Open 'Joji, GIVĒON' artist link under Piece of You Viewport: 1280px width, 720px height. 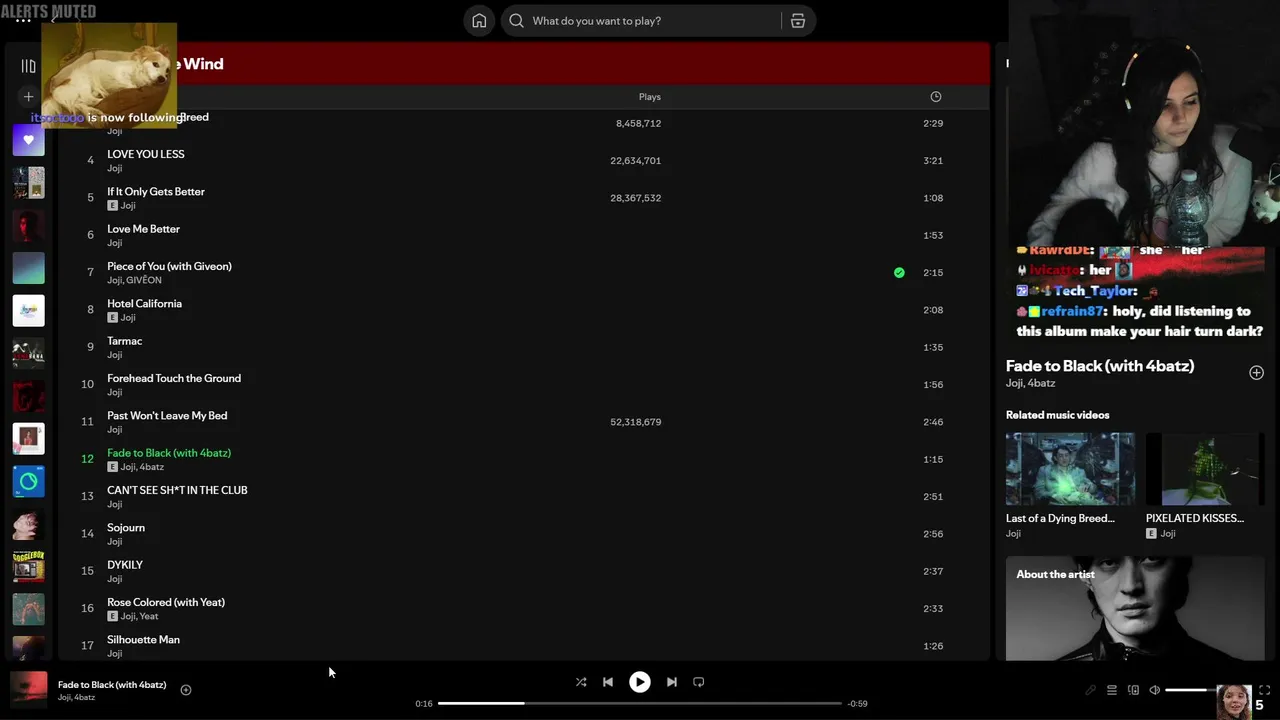(134, 280)
